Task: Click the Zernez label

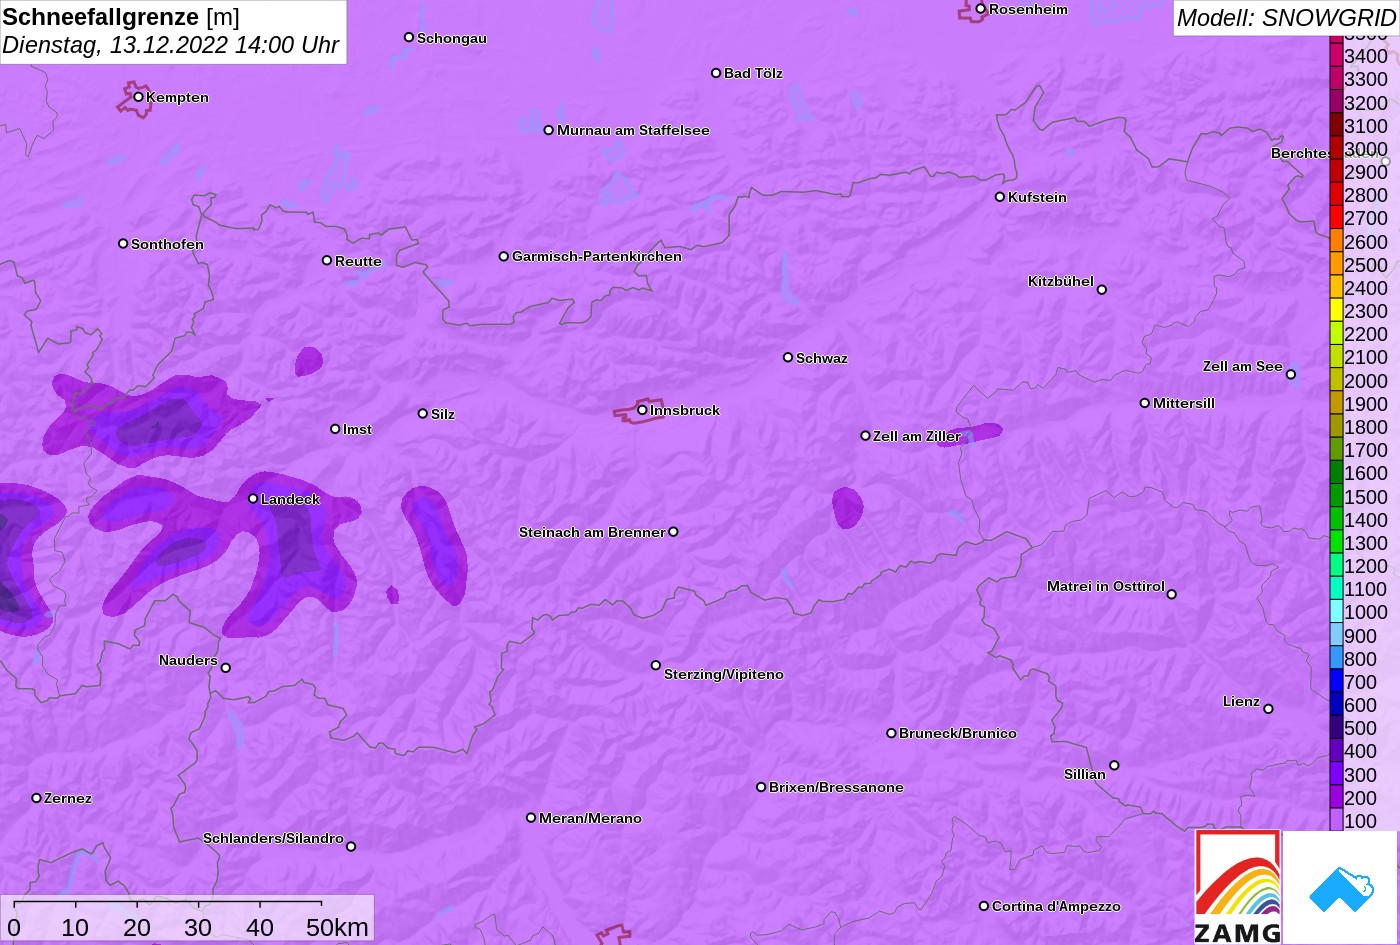Action: [68, 799]
